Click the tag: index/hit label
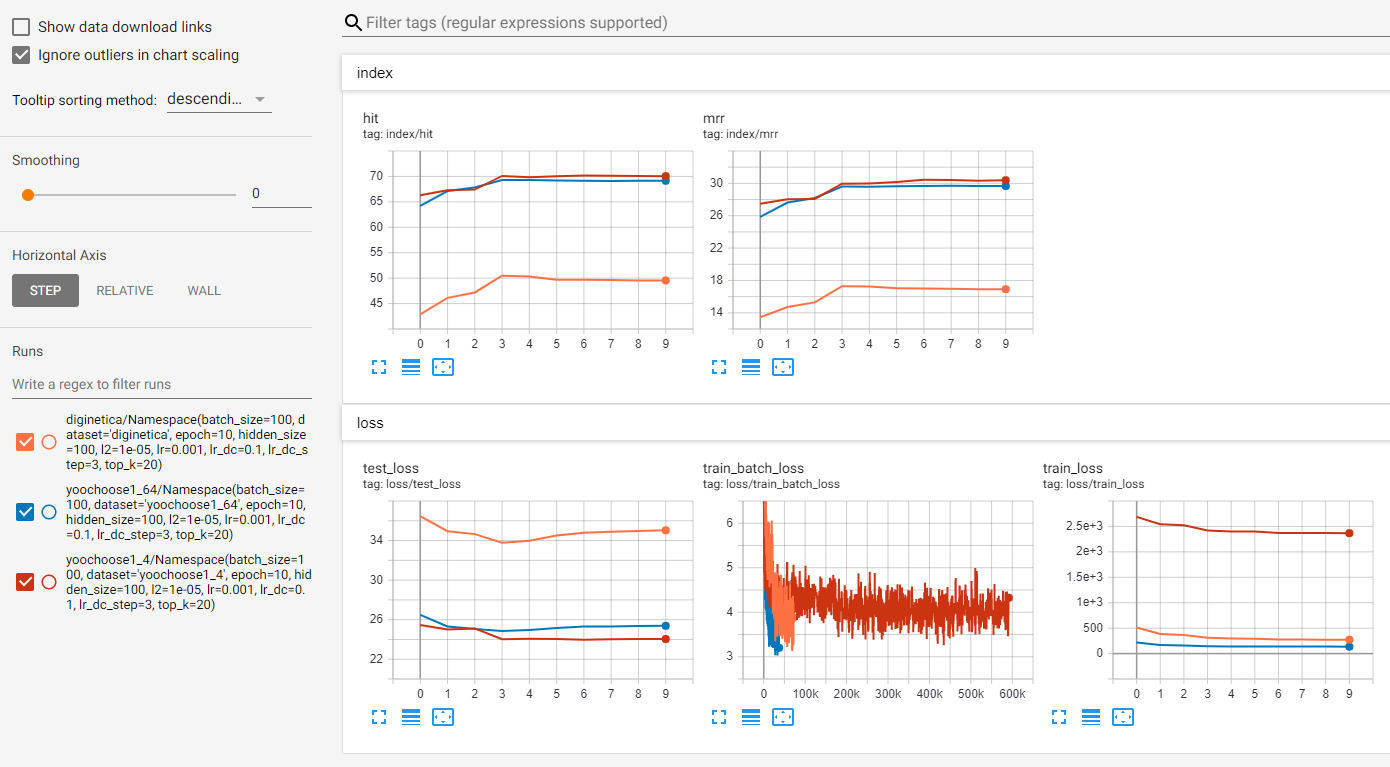This screenshot has width=1390, height=767. 398,134
